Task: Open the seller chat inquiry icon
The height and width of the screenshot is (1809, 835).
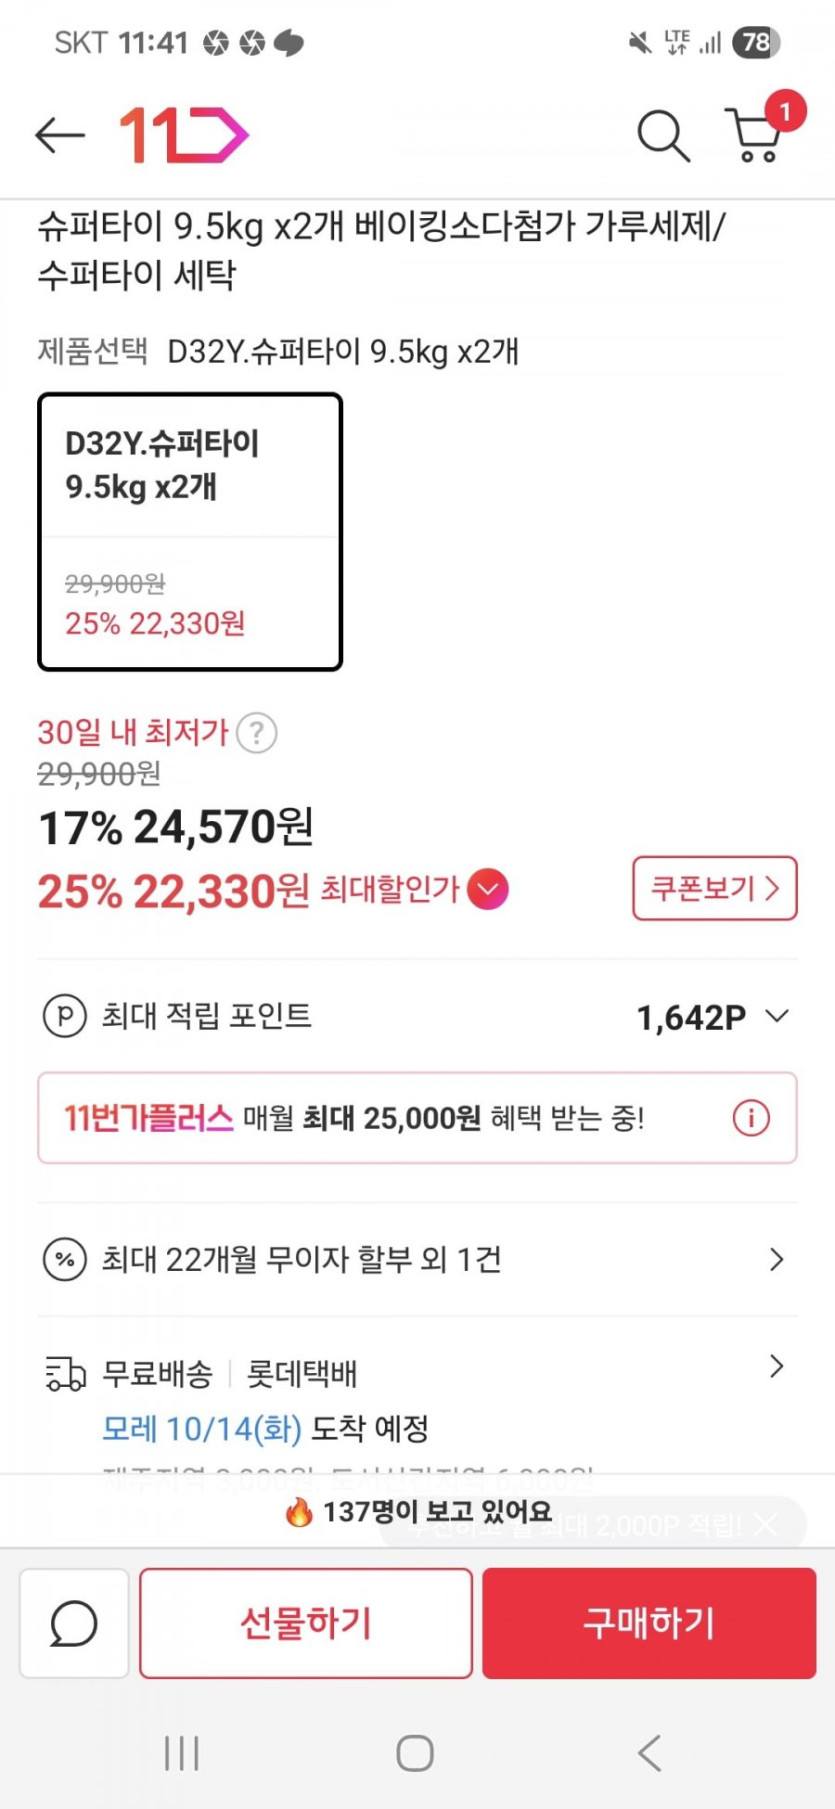Action: pyautogui.click(x=74, y=1623)
